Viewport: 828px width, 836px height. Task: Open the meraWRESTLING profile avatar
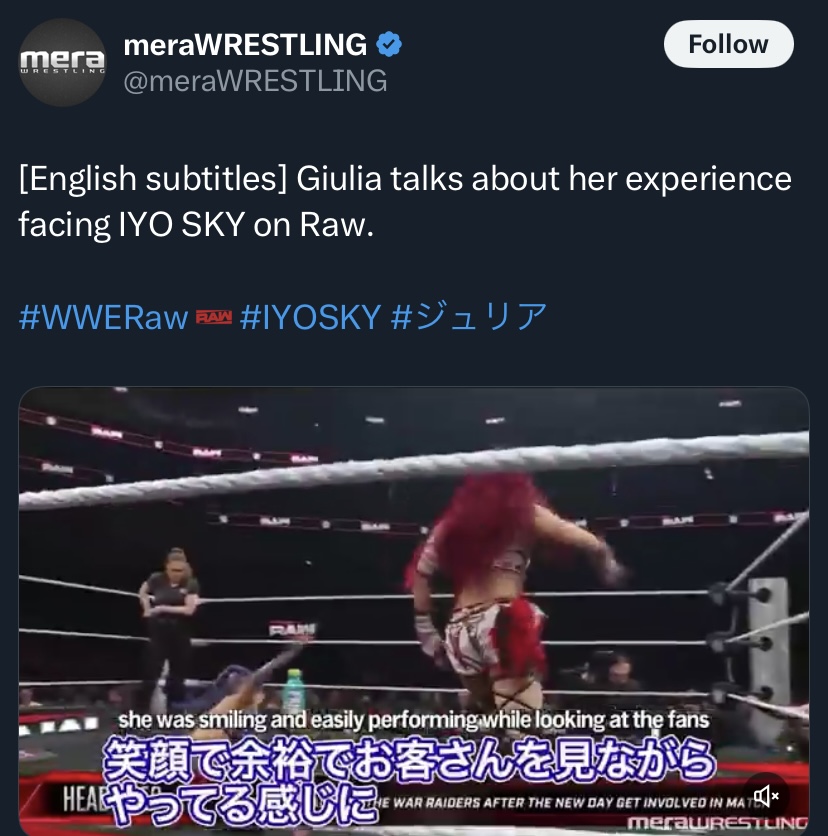coord(62,63)
